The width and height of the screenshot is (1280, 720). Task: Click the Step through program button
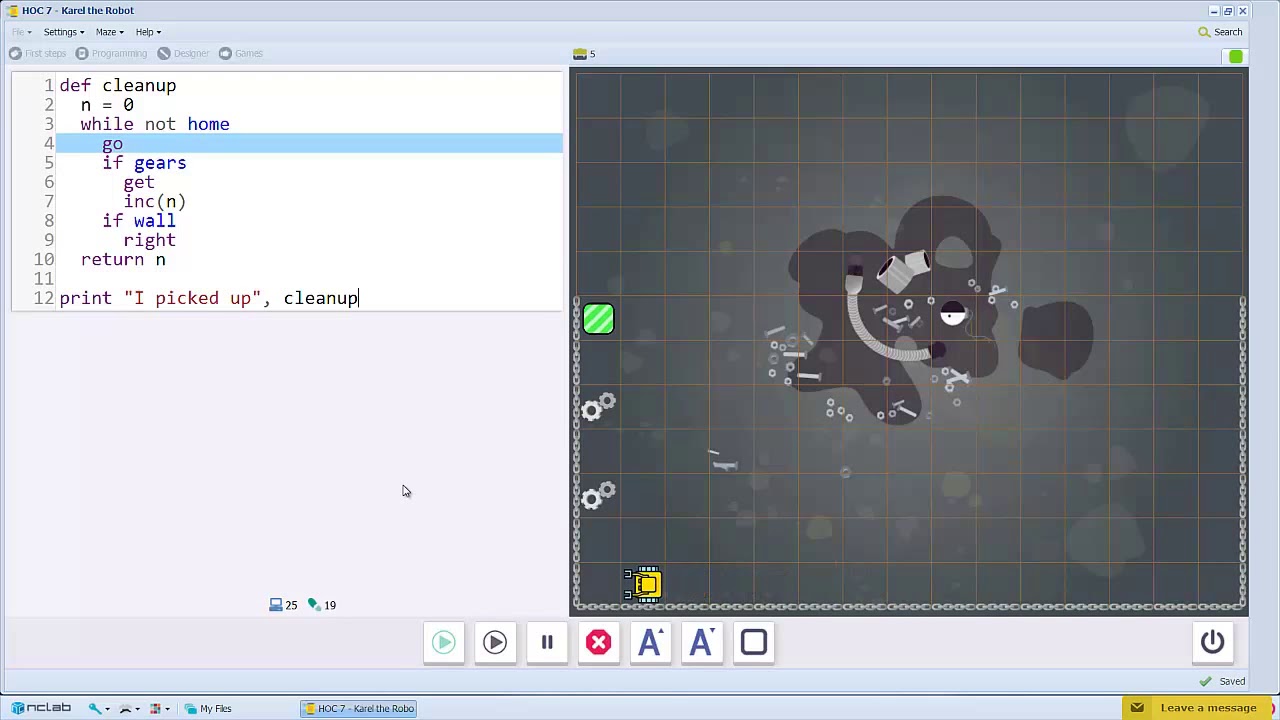[x=495, y=642]
